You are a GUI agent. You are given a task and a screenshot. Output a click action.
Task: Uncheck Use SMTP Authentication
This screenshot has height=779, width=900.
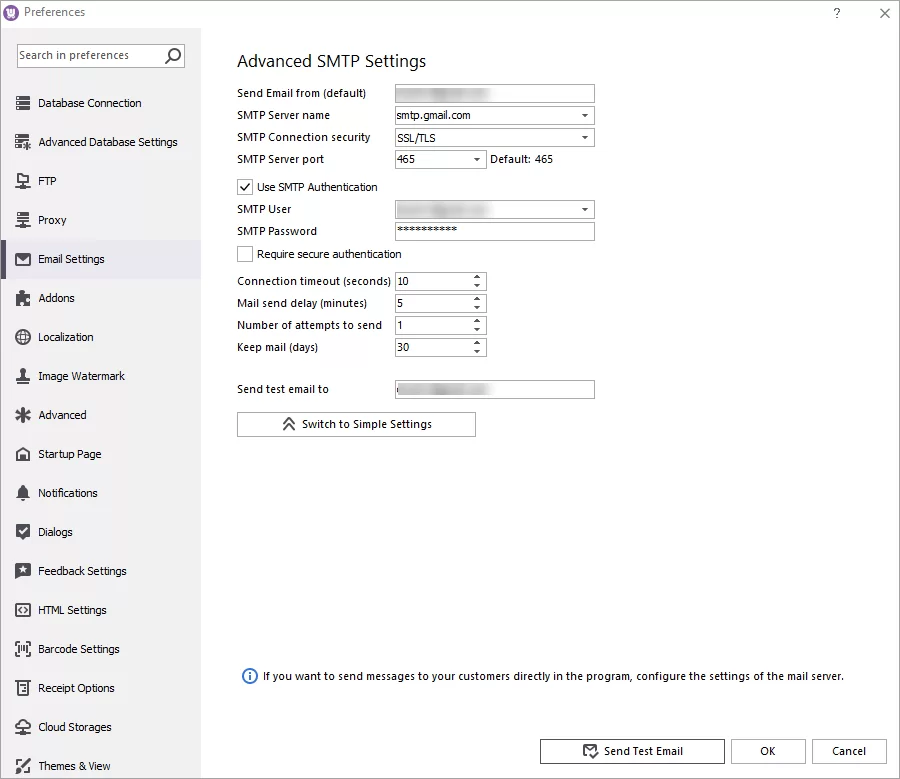tap(244, 186)
